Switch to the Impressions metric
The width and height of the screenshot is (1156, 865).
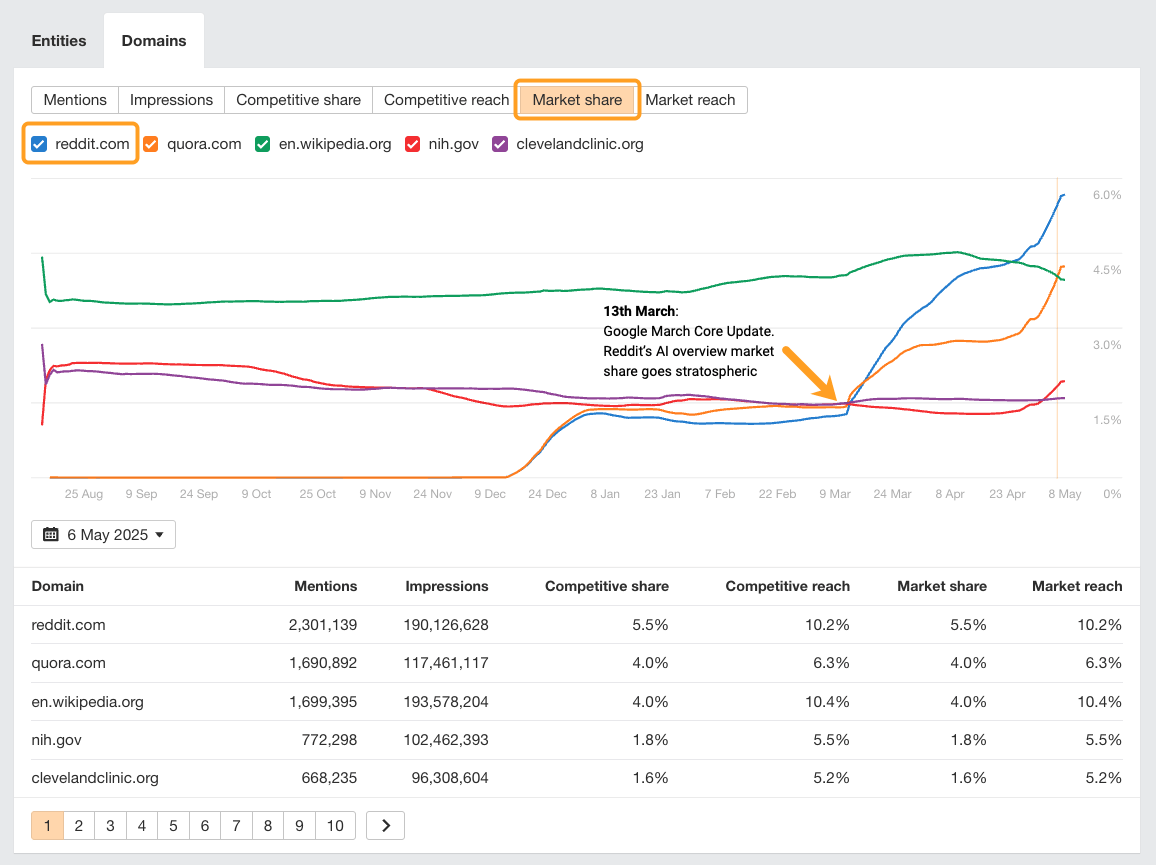pyautogui.click(x=171, y=100)
